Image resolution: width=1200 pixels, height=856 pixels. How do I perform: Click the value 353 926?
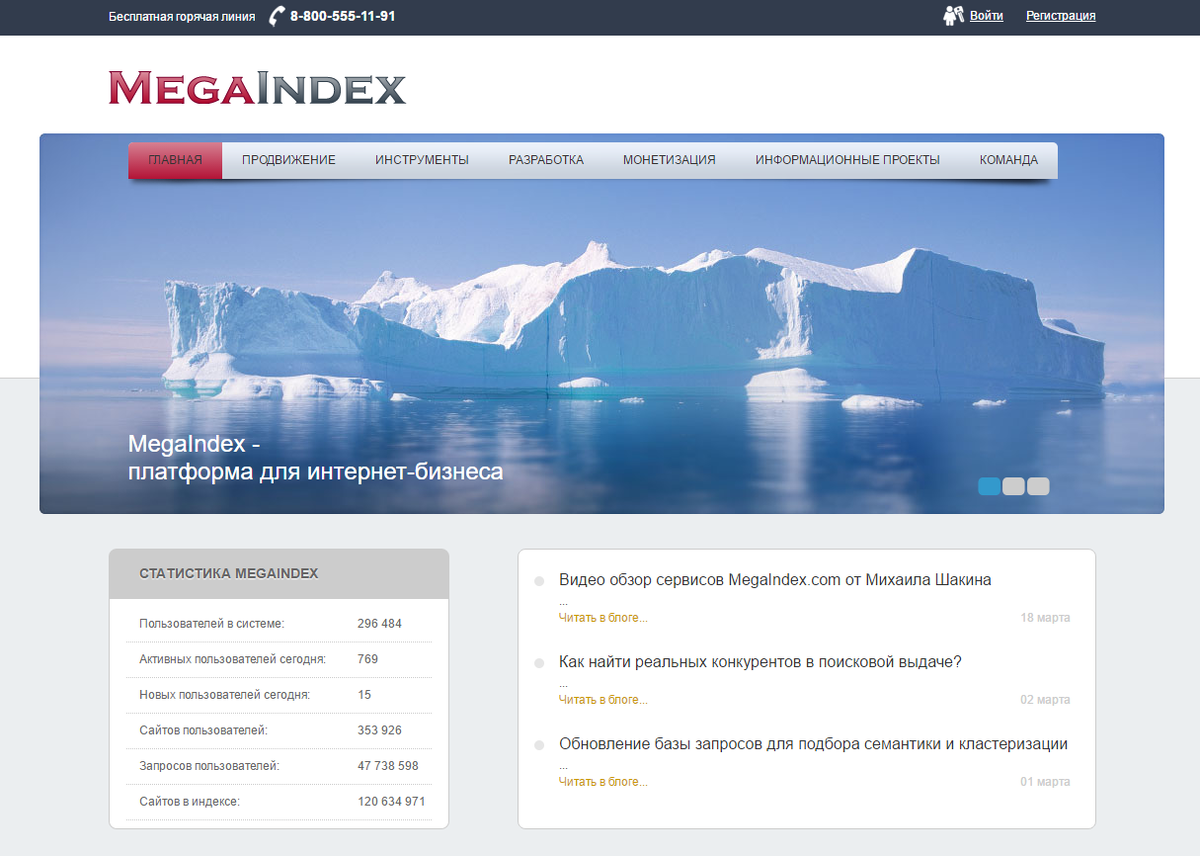pyautogui.click(x=380, y=731)
